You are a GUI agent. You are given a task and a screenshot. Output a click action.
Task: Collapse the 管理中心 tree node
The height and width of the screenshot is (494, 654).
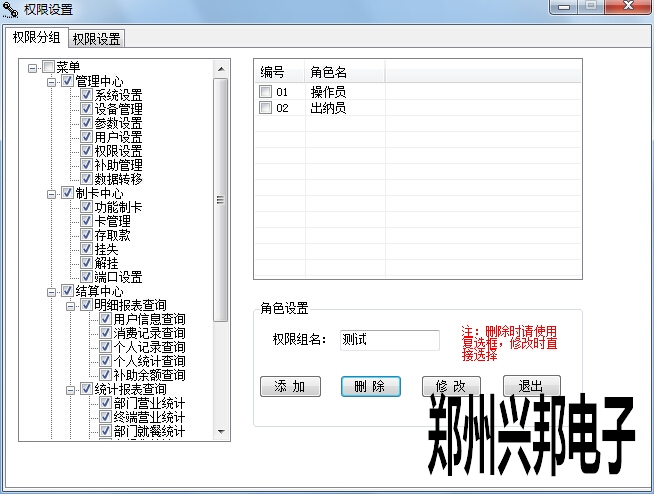coord(51,82)
